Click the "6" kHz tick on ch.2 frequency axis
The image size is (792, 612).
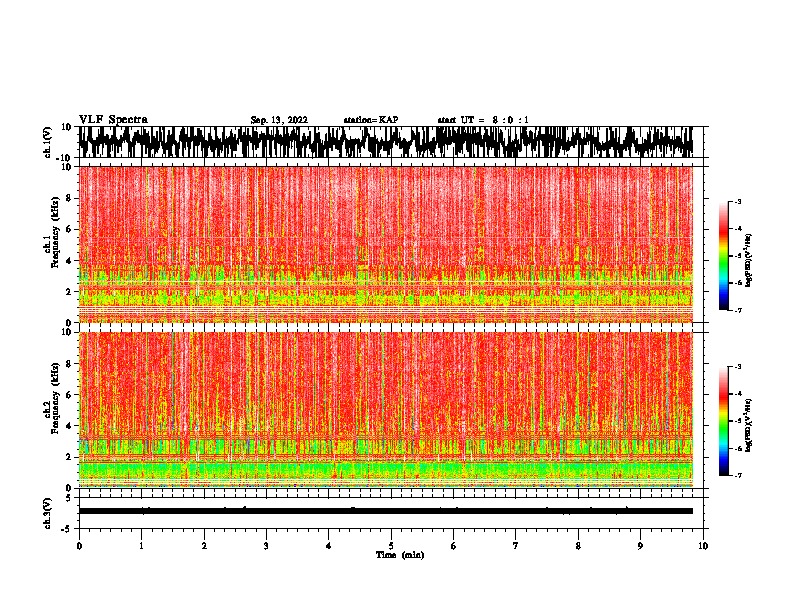pyautogui.click(x=70, y=395)
